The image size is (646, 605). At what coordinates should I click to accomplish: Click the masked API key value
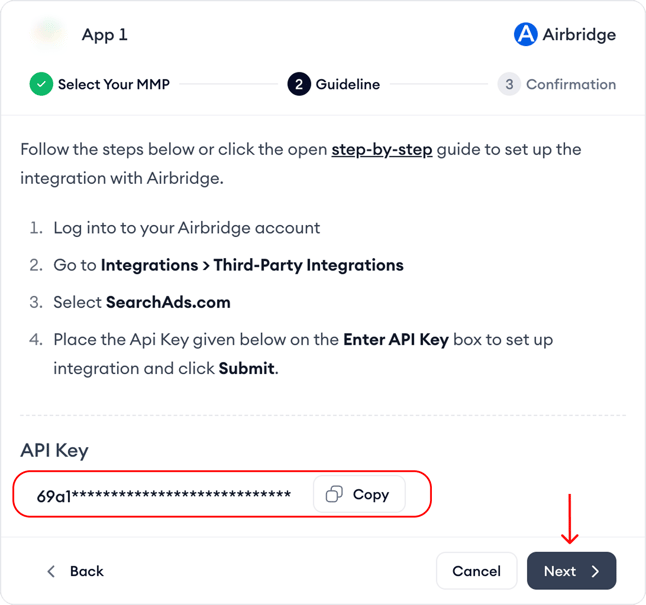click(x=164, y=495)
